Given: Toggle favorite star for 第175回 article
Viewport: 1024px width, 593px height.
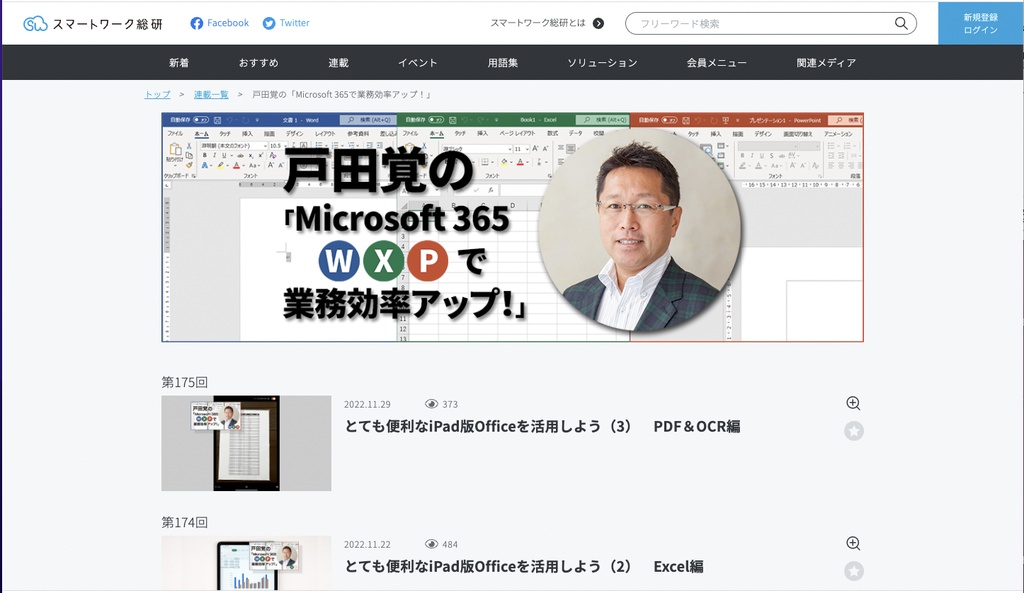Looking at the screenshot, I should (x=854, y=431).
